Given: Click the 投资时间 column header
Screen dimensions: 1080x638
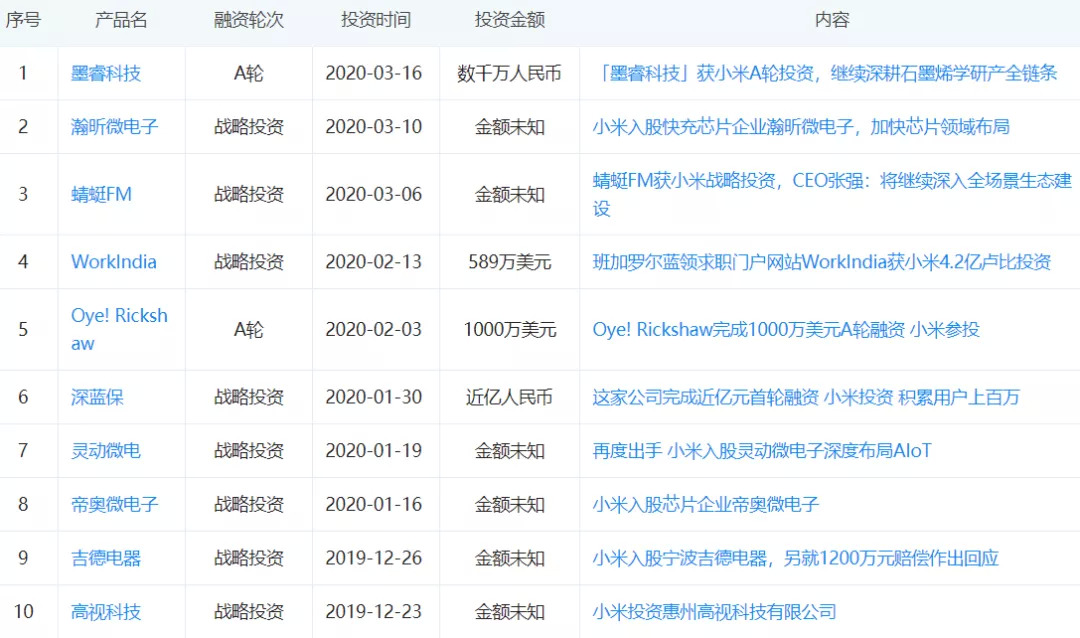Looking at the screenshot, I should pos(376,20).
